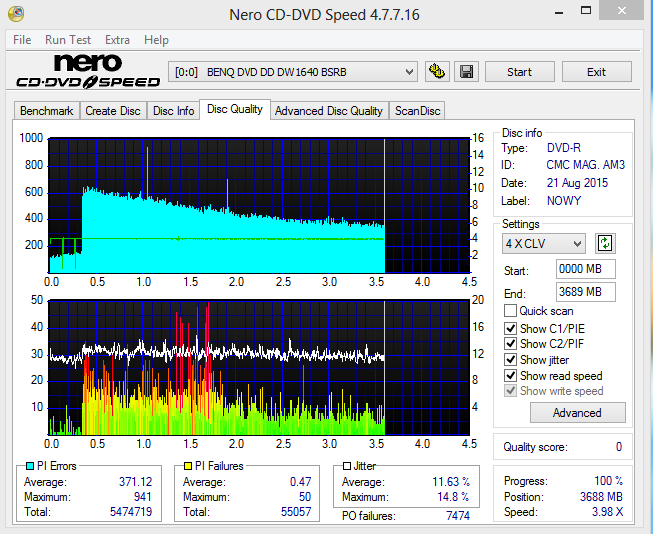Uncheck Show C1/PIE

510,328
